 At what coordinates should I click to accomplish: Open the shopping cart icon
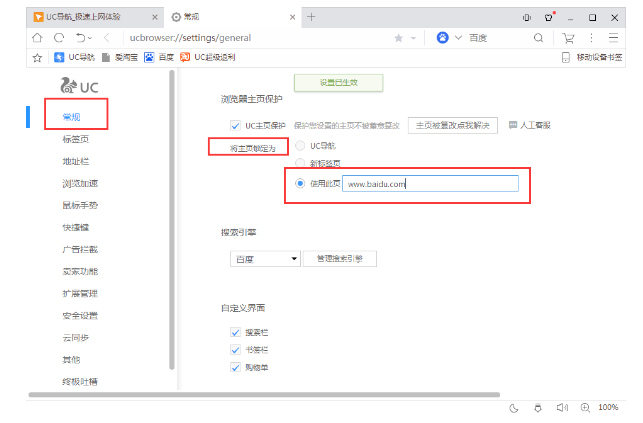568,38
